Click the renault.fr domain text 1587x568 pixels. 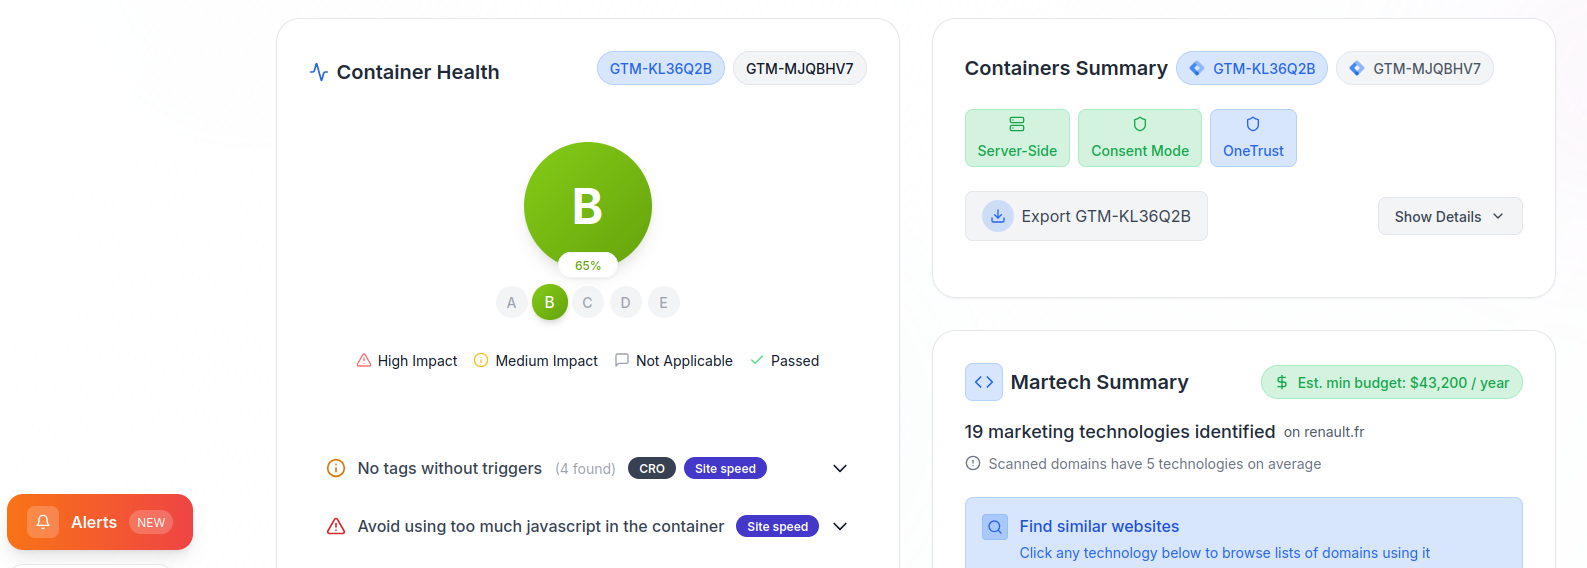[1334, 432]
